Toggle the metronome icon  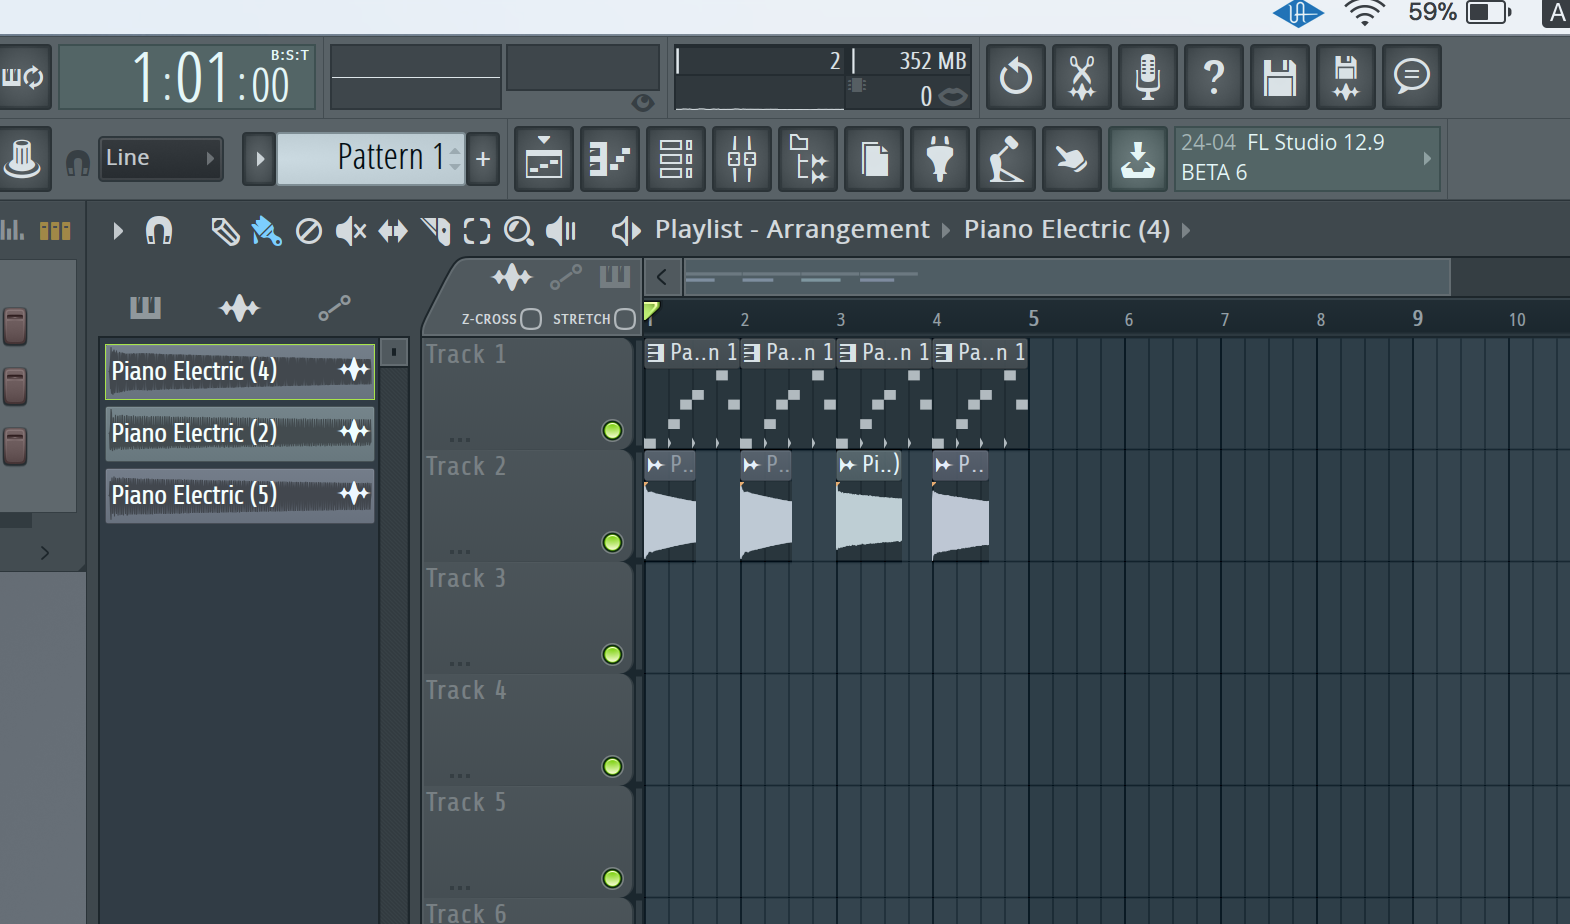pos(22,159)
